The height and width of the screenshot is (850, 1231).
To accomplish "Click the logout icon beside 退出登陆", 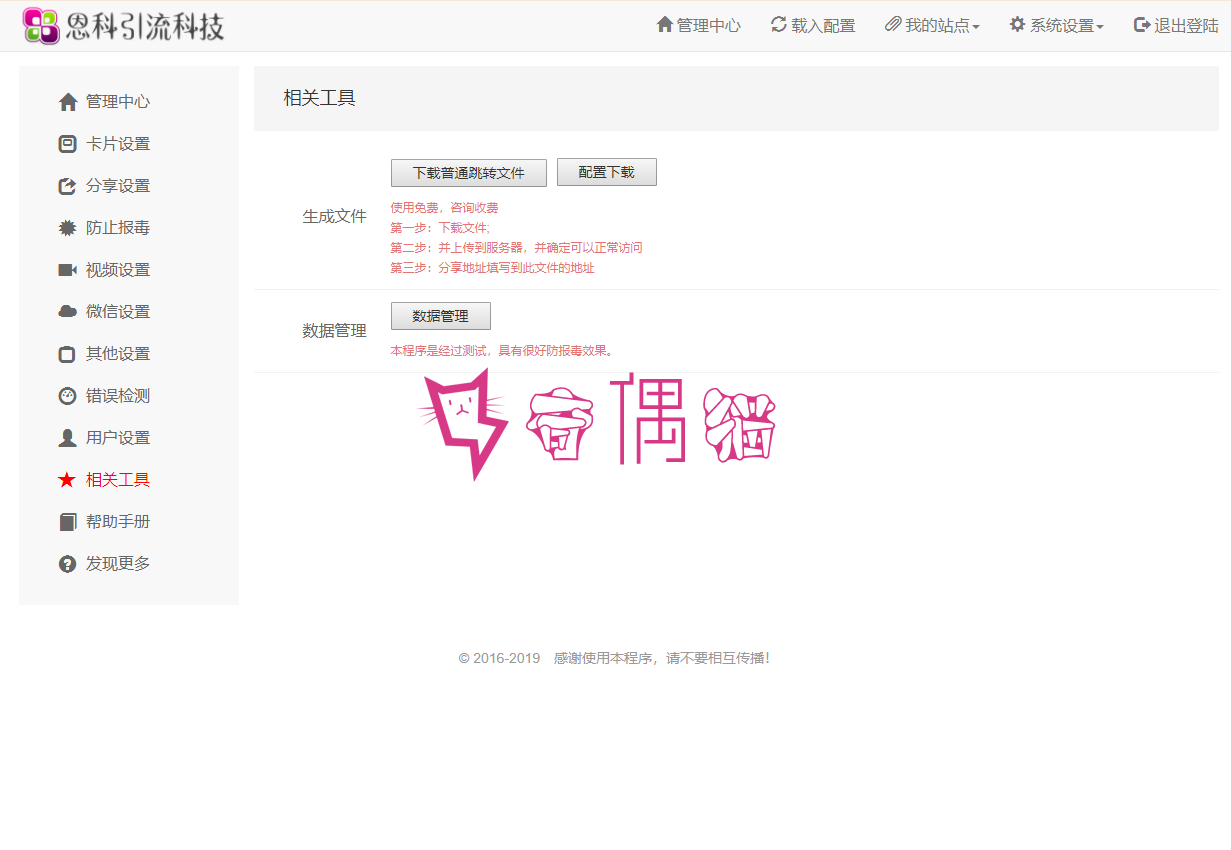I will 1142,24.
